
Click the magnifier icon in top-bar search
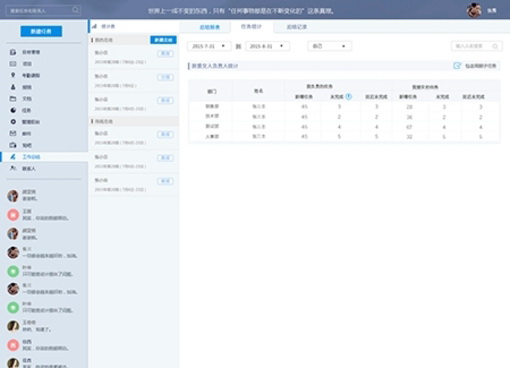point(75,10)
